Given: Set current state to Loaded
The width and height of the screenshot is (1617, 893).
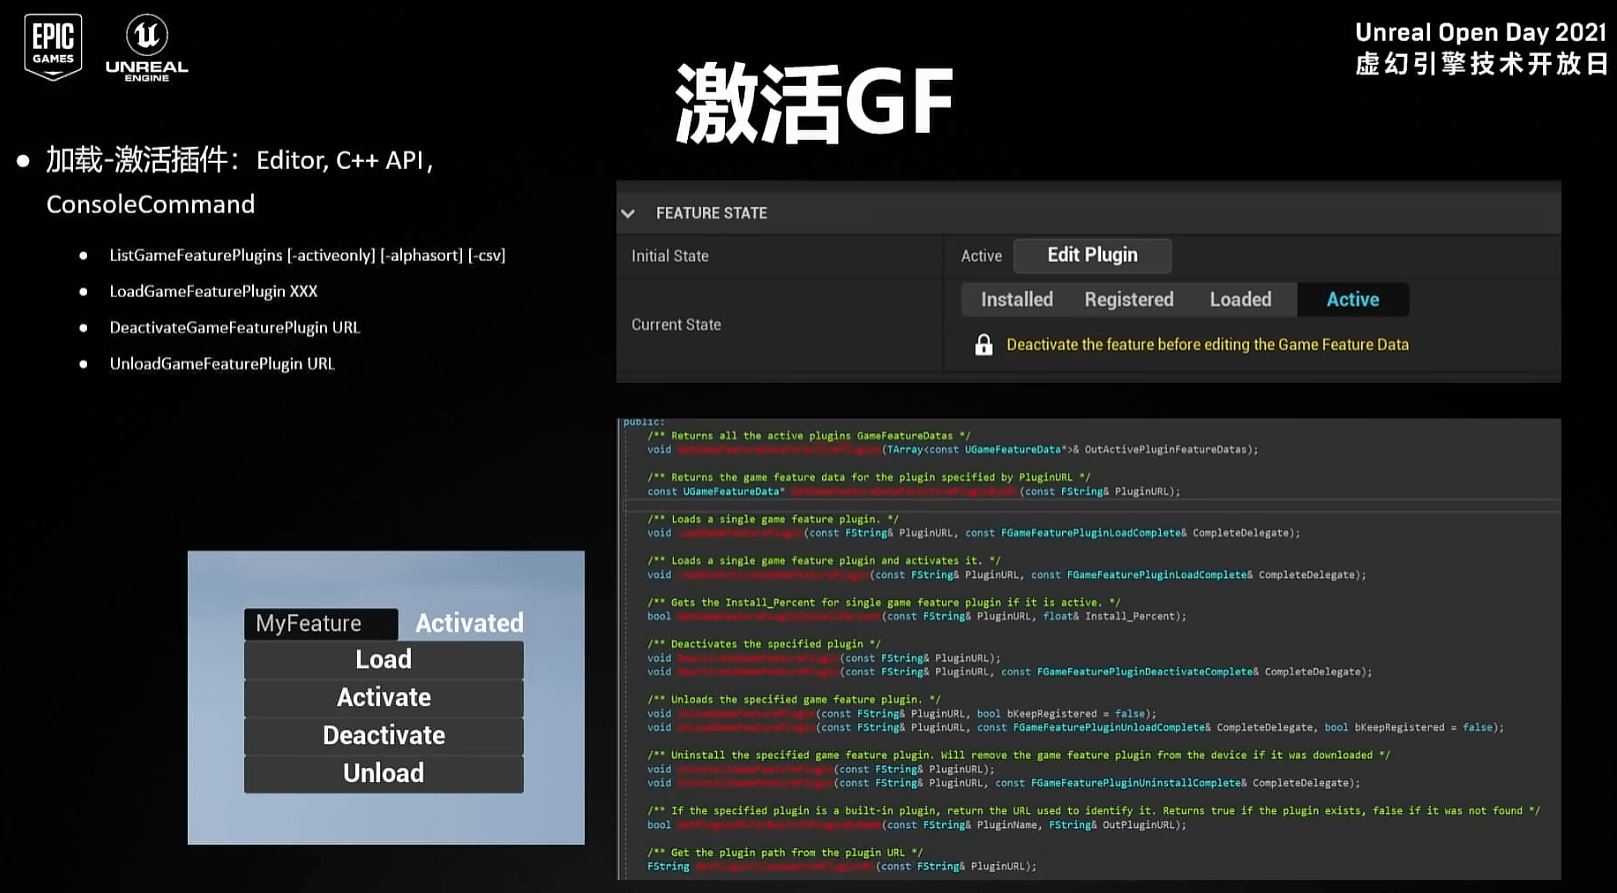Looking at the screenshot, I should point(1240,299).
